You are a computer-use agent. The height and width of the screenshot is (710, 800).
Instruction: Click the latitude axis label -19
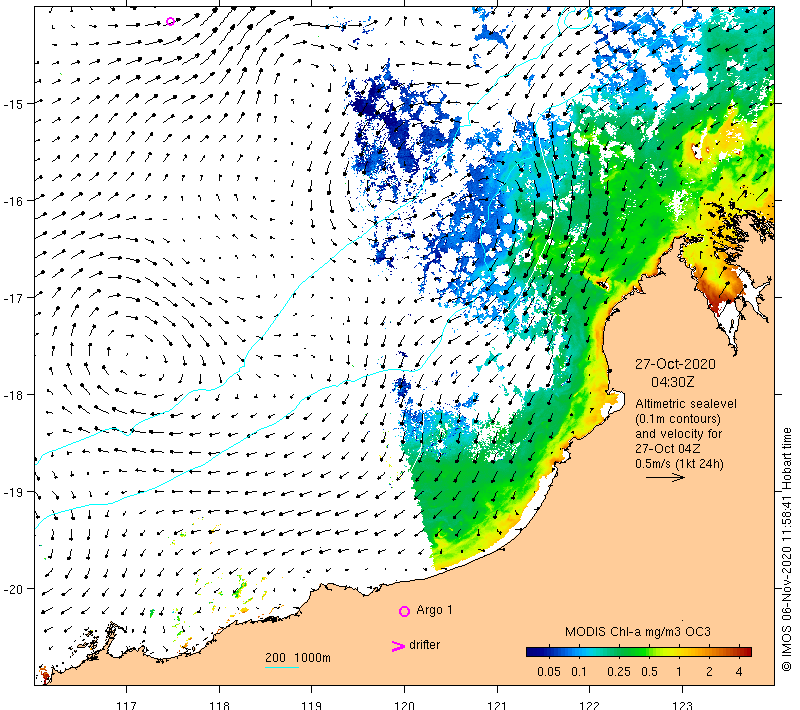click(x=13, y=492)
